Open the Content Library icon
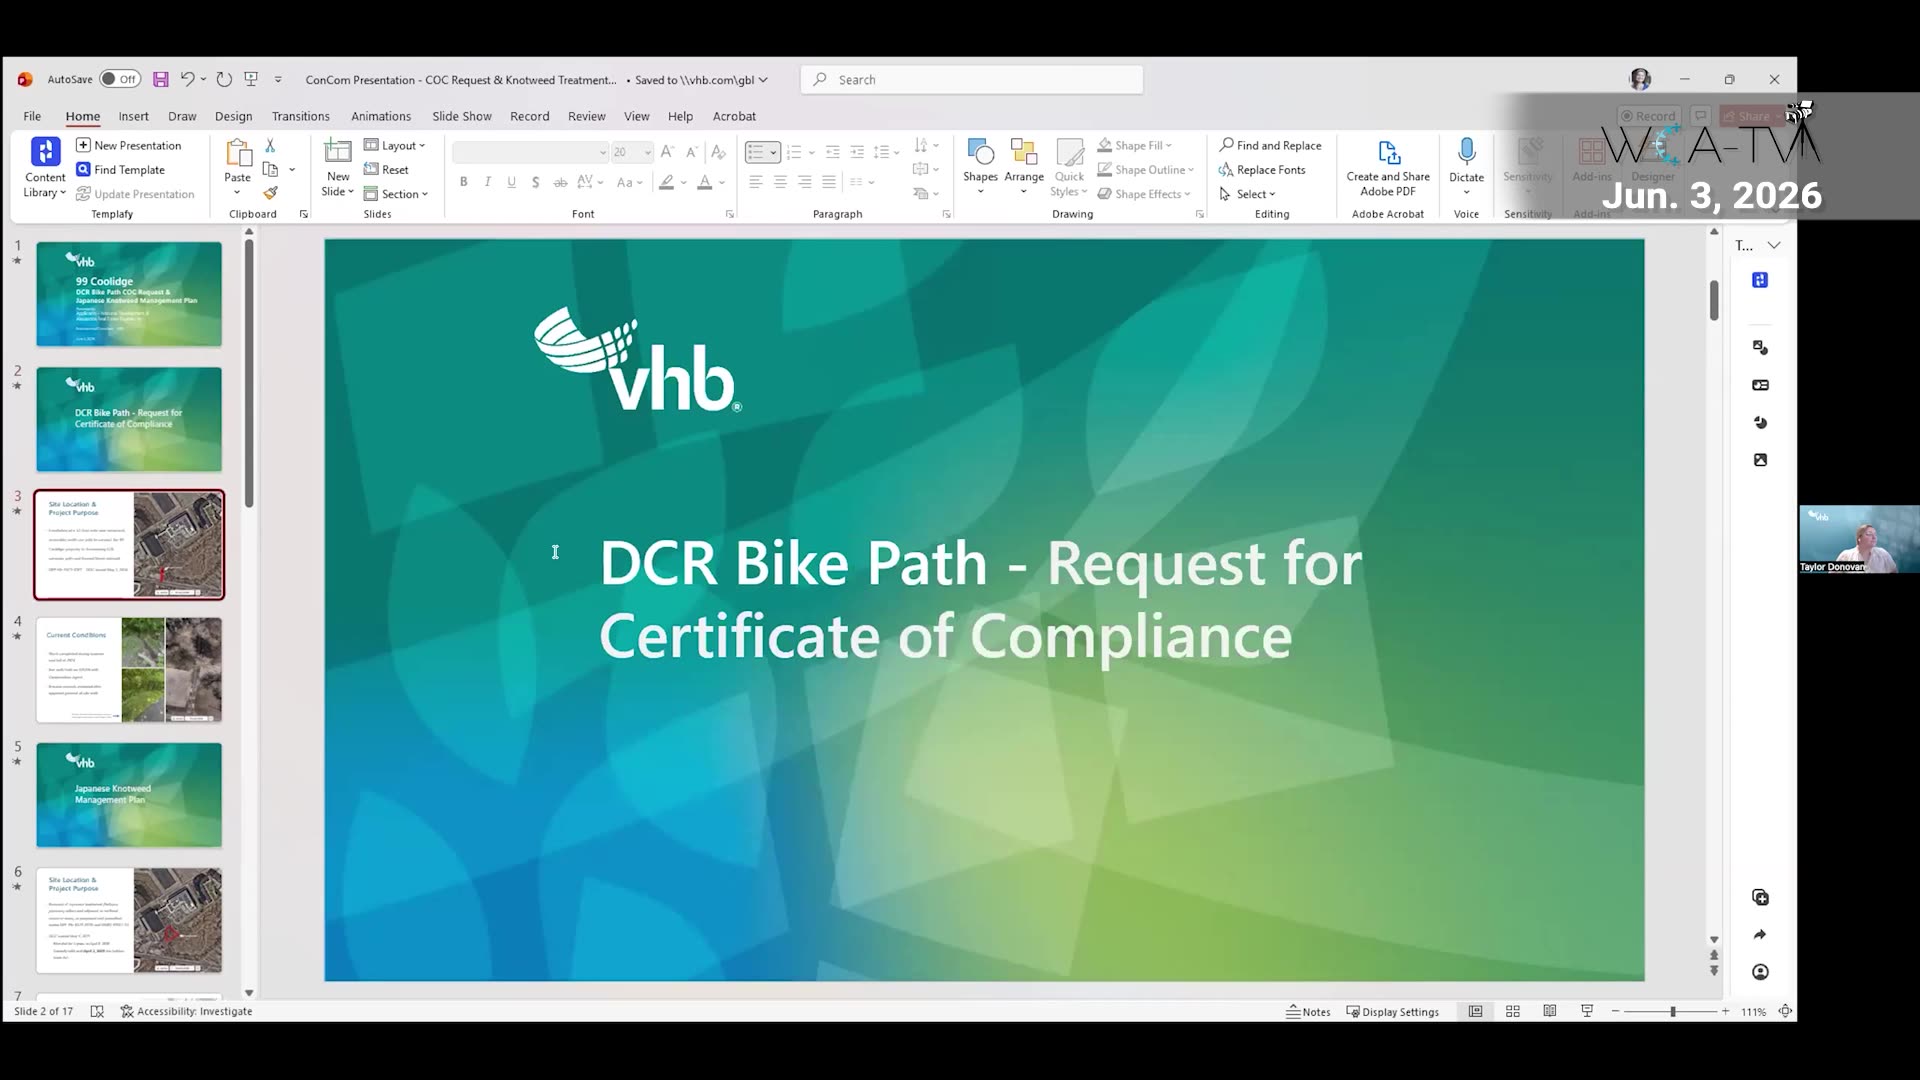 coord(45,151)
